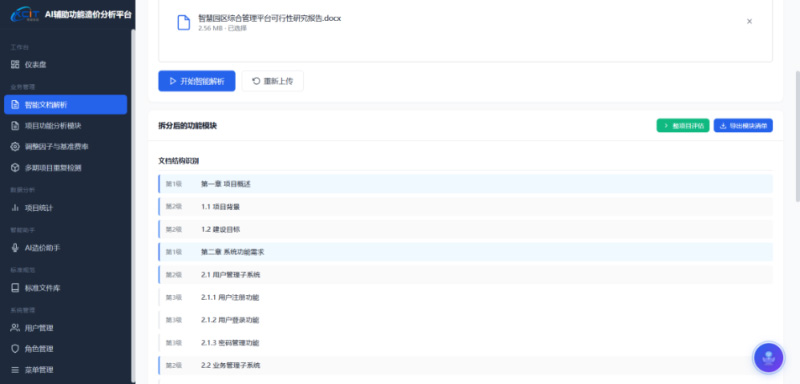Image resolution: width=800 pixels, height=384 pixels.
Task: Click the 文档结构识别 heading
Action: (179, 161)
